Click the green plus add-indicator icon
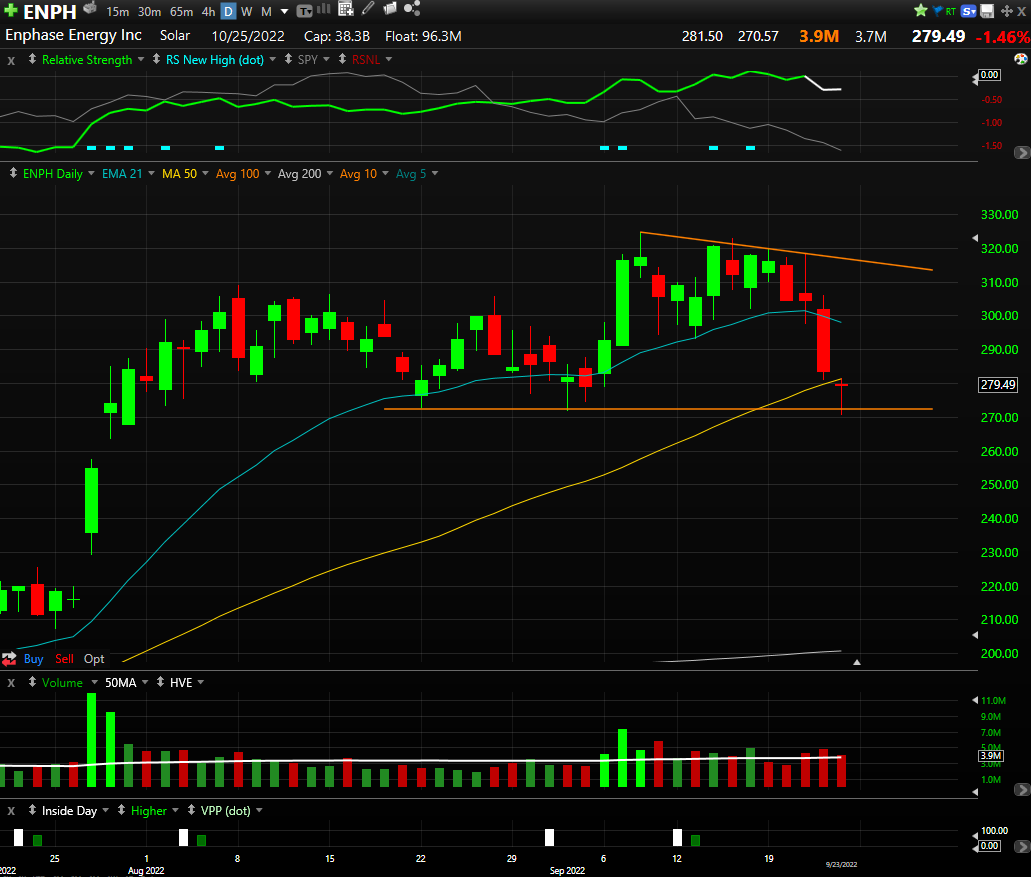This screenshot has width=1031, height=877. click(11, 11)
